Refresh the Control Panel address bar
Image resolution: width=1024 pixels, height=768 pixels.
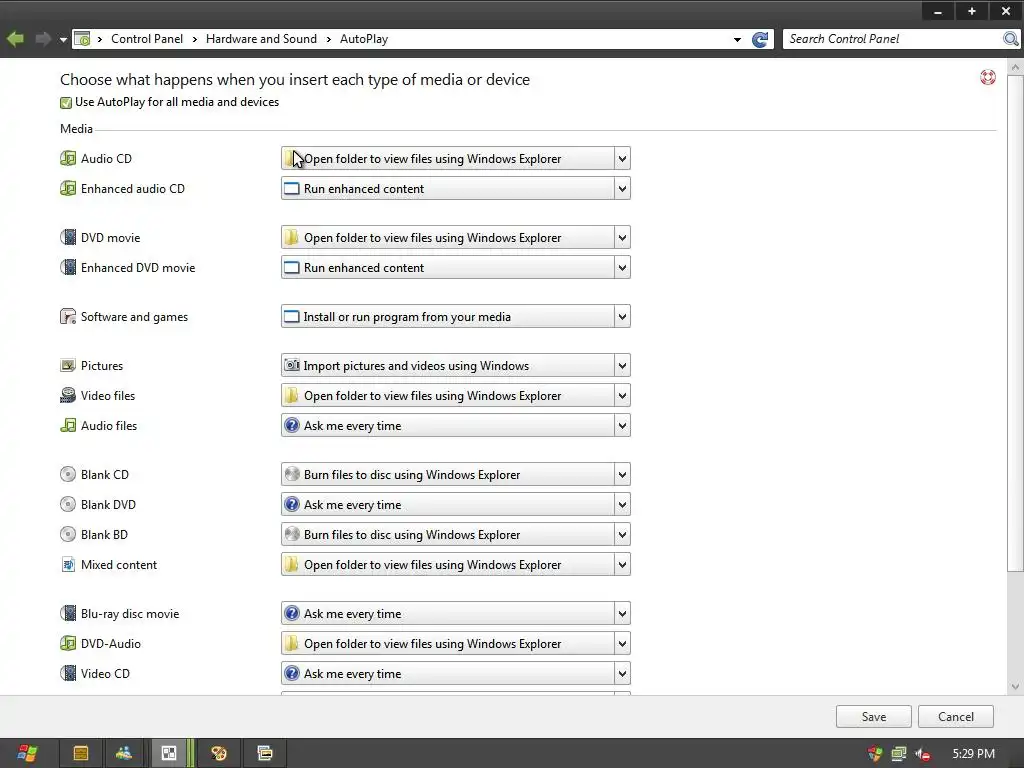[760, 39]
